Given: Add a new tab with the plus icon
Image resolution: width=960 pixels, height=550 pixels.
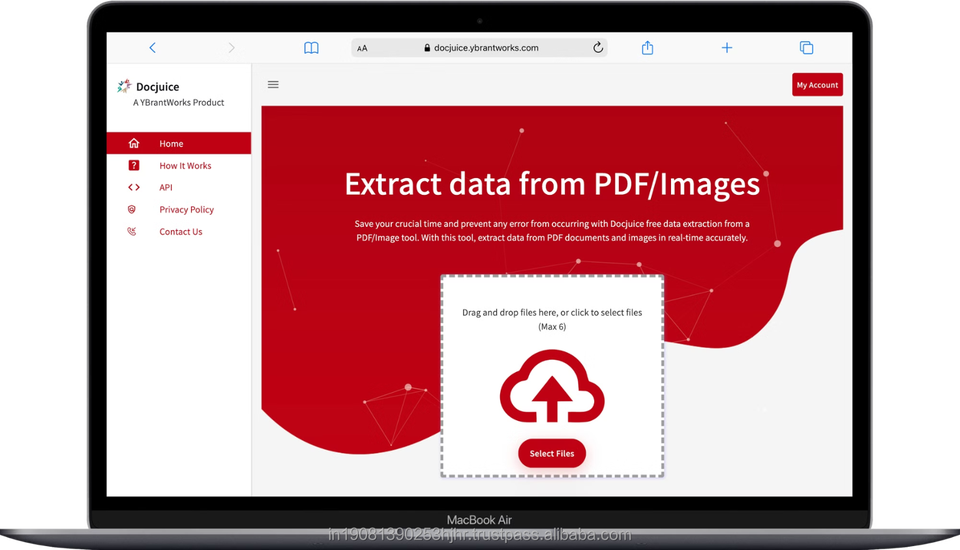Looking at the screenshot, I should [x=727, y=48].
